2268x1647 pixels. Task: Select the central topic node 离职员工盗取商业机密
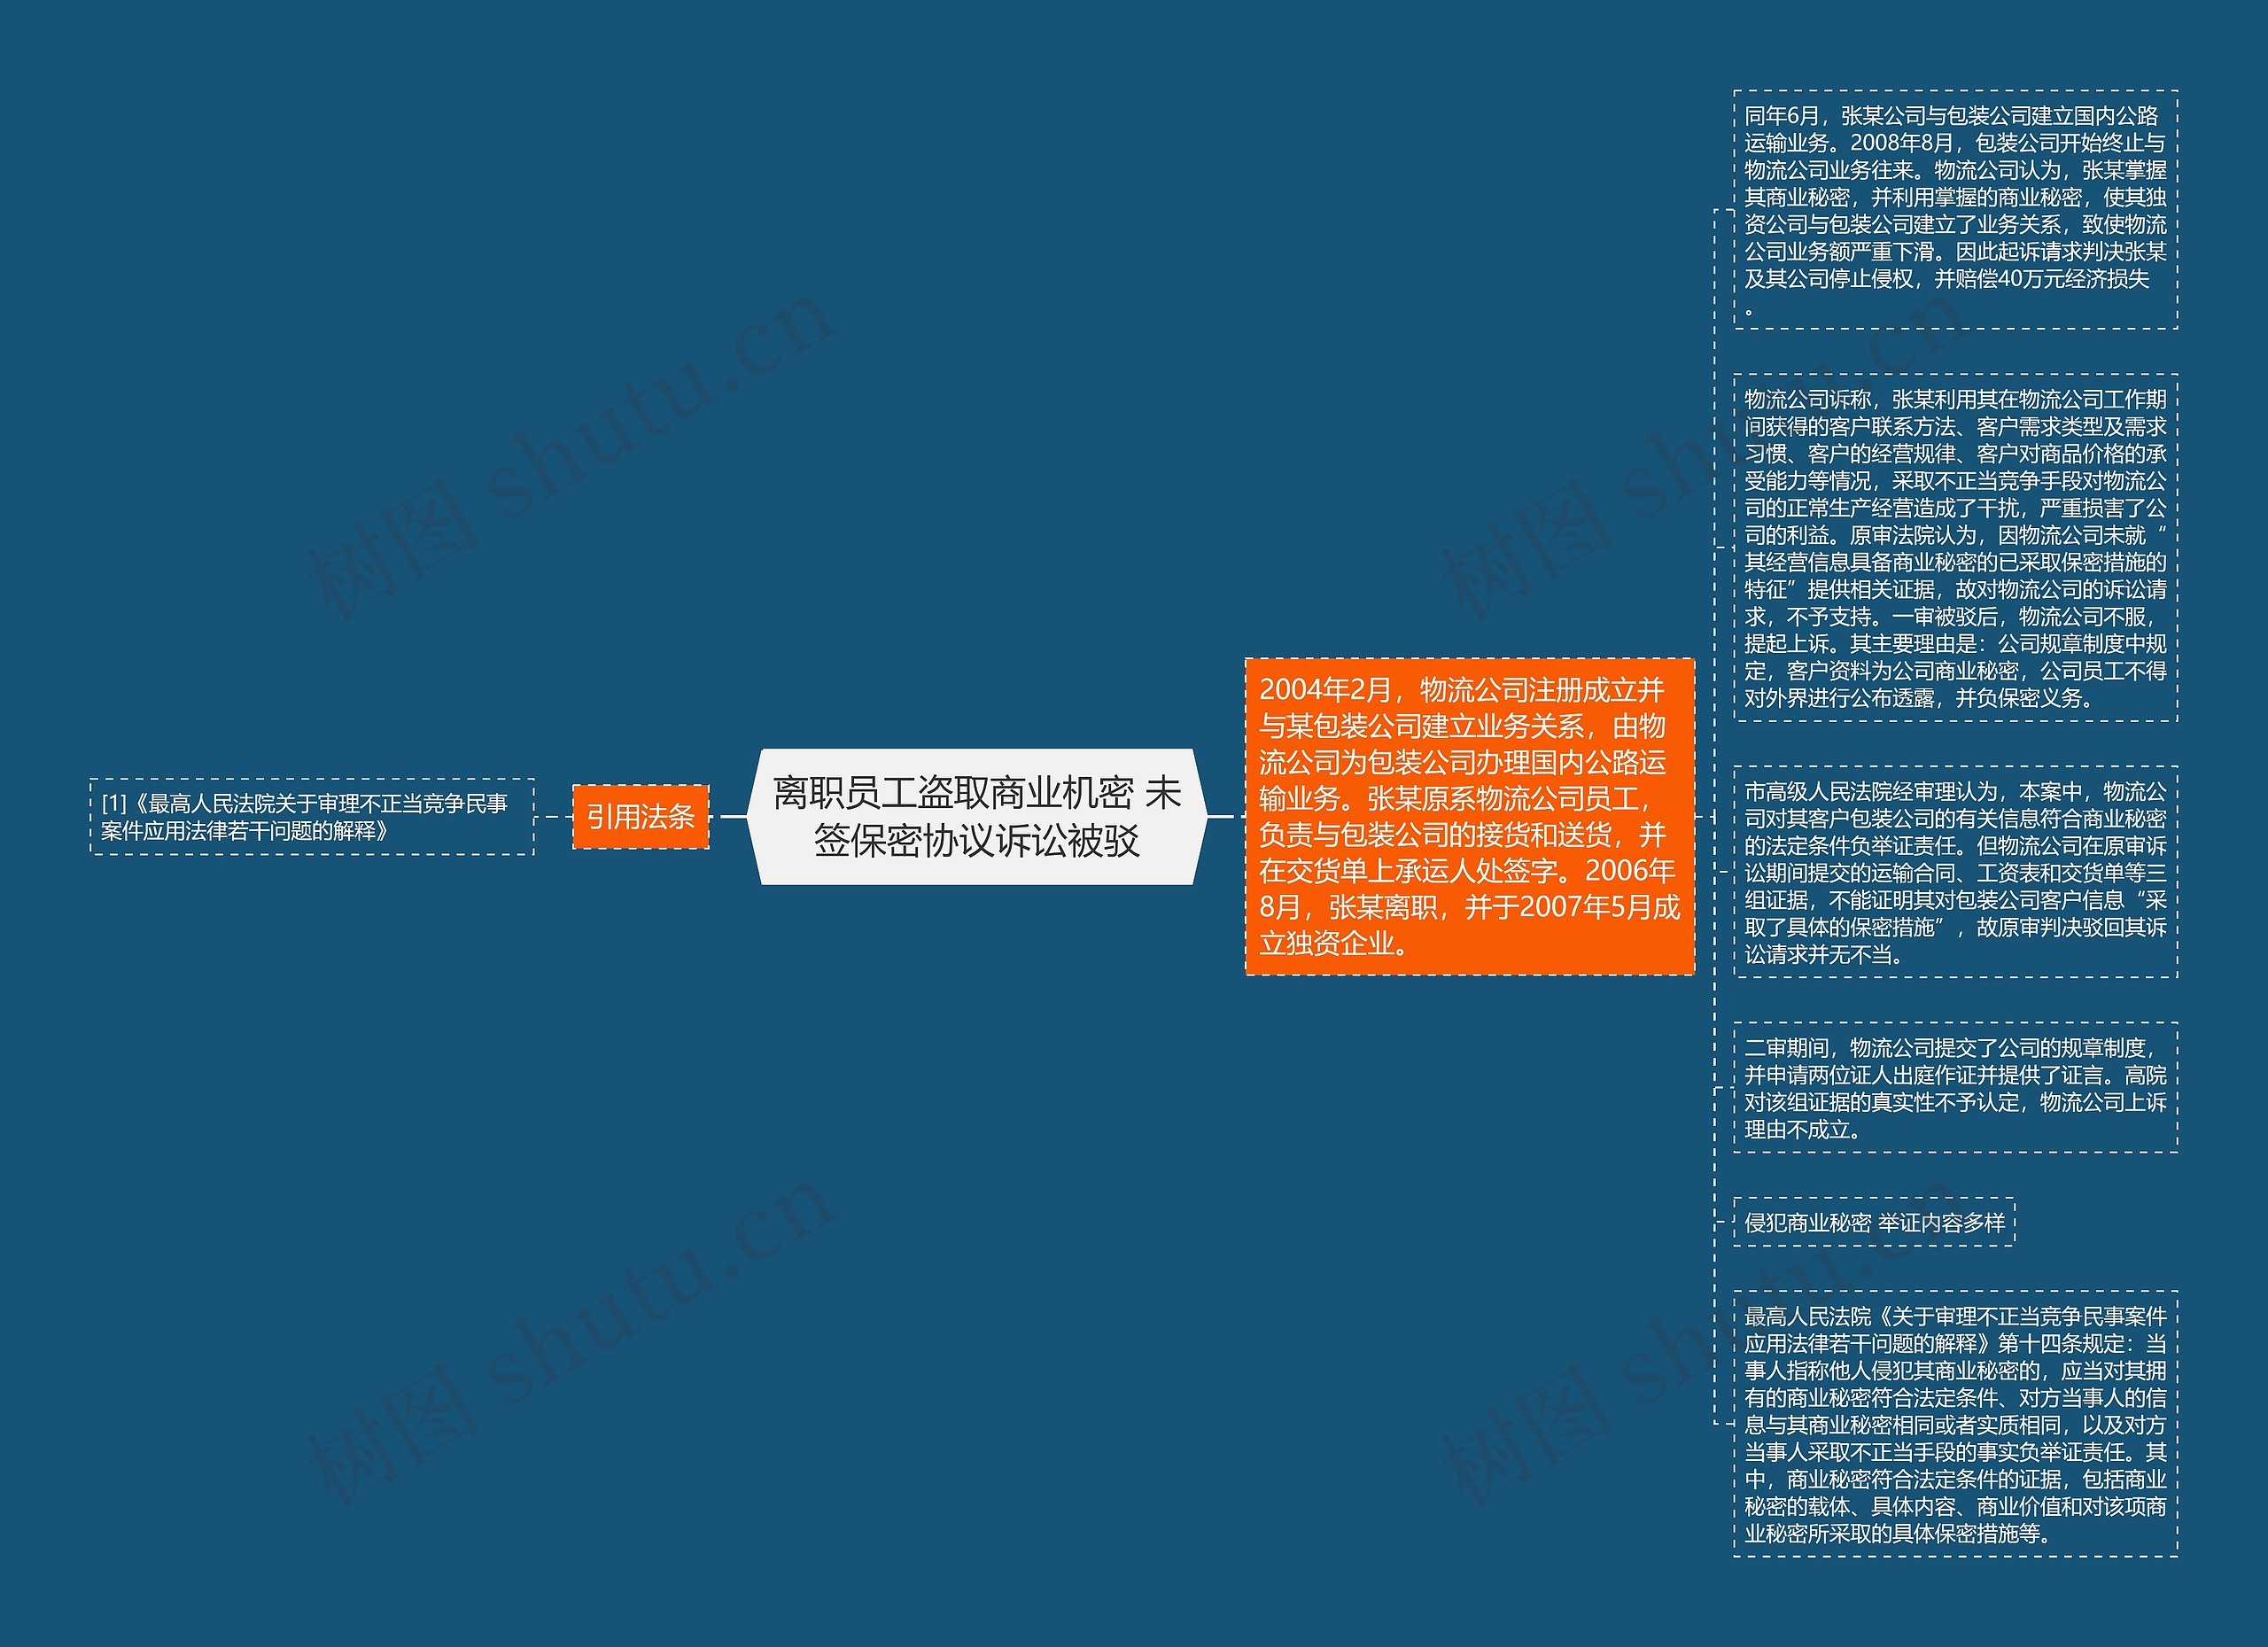[x=977, y=816]
